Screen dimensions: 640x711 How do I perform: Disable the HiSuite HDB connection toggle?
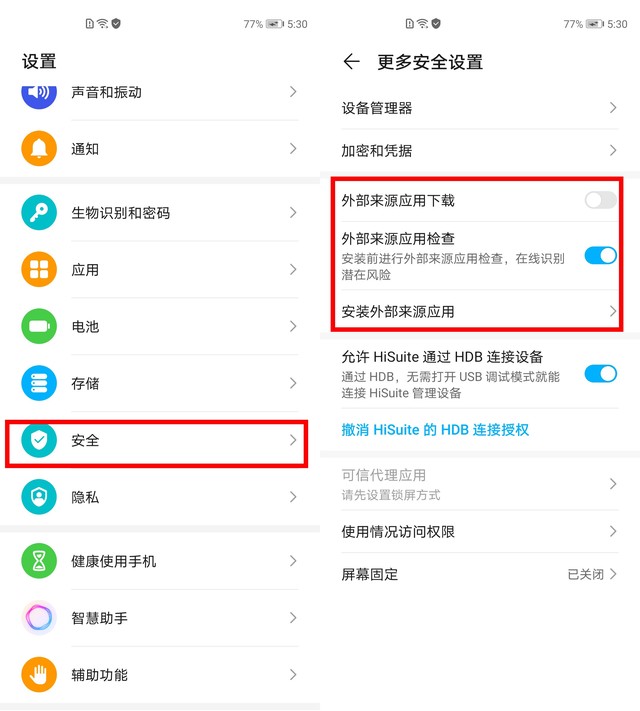pos(601,374)
